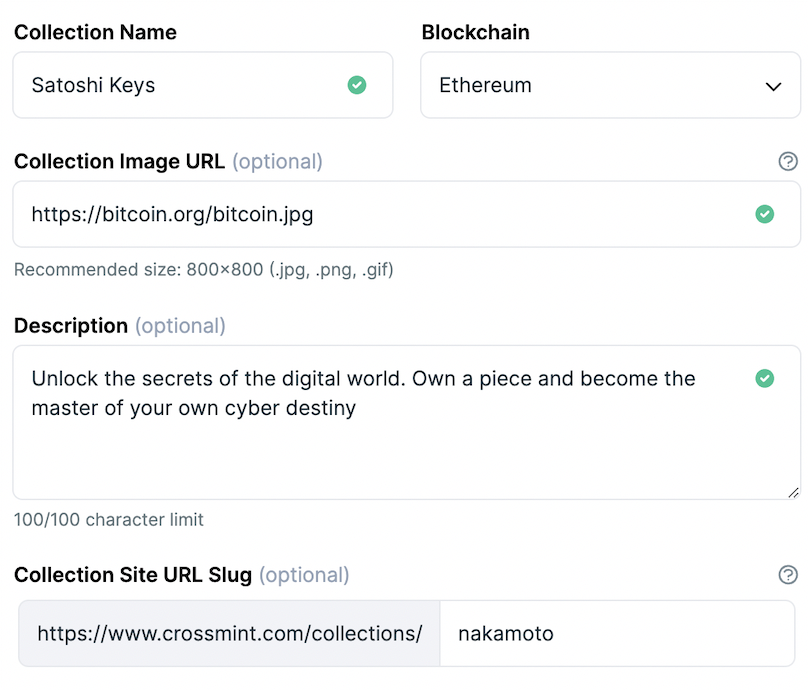Click the Collection Site URL Slug label
Image resolution: width=808 pixels, height=690 pixels.
133,574
